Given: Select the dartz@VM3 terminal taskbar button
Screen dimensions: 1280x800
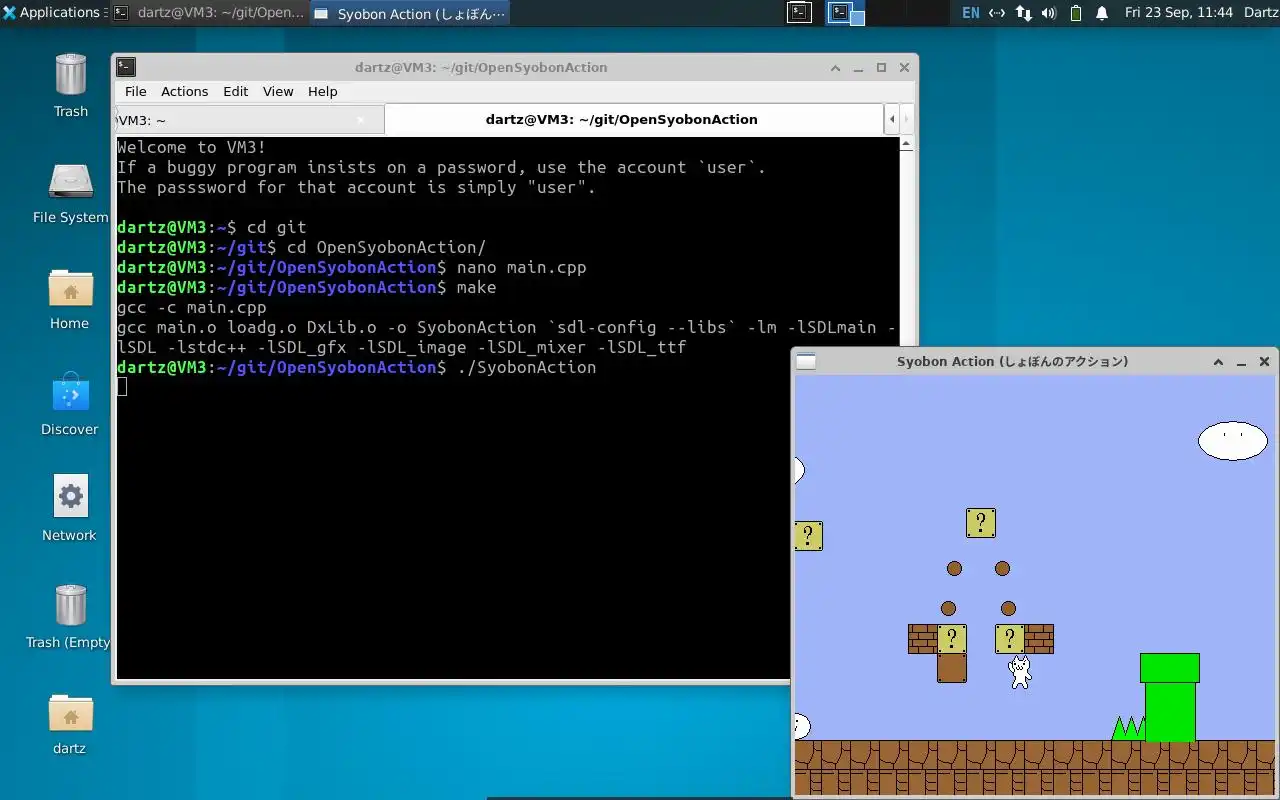Looking at the screenshot, I should (x=208, y=13).
